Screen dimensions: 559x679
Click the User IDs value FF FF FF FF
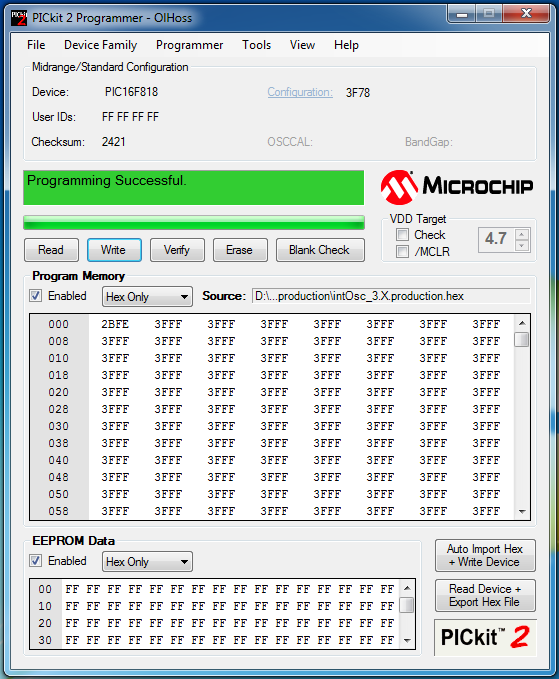tap(130, 117)
